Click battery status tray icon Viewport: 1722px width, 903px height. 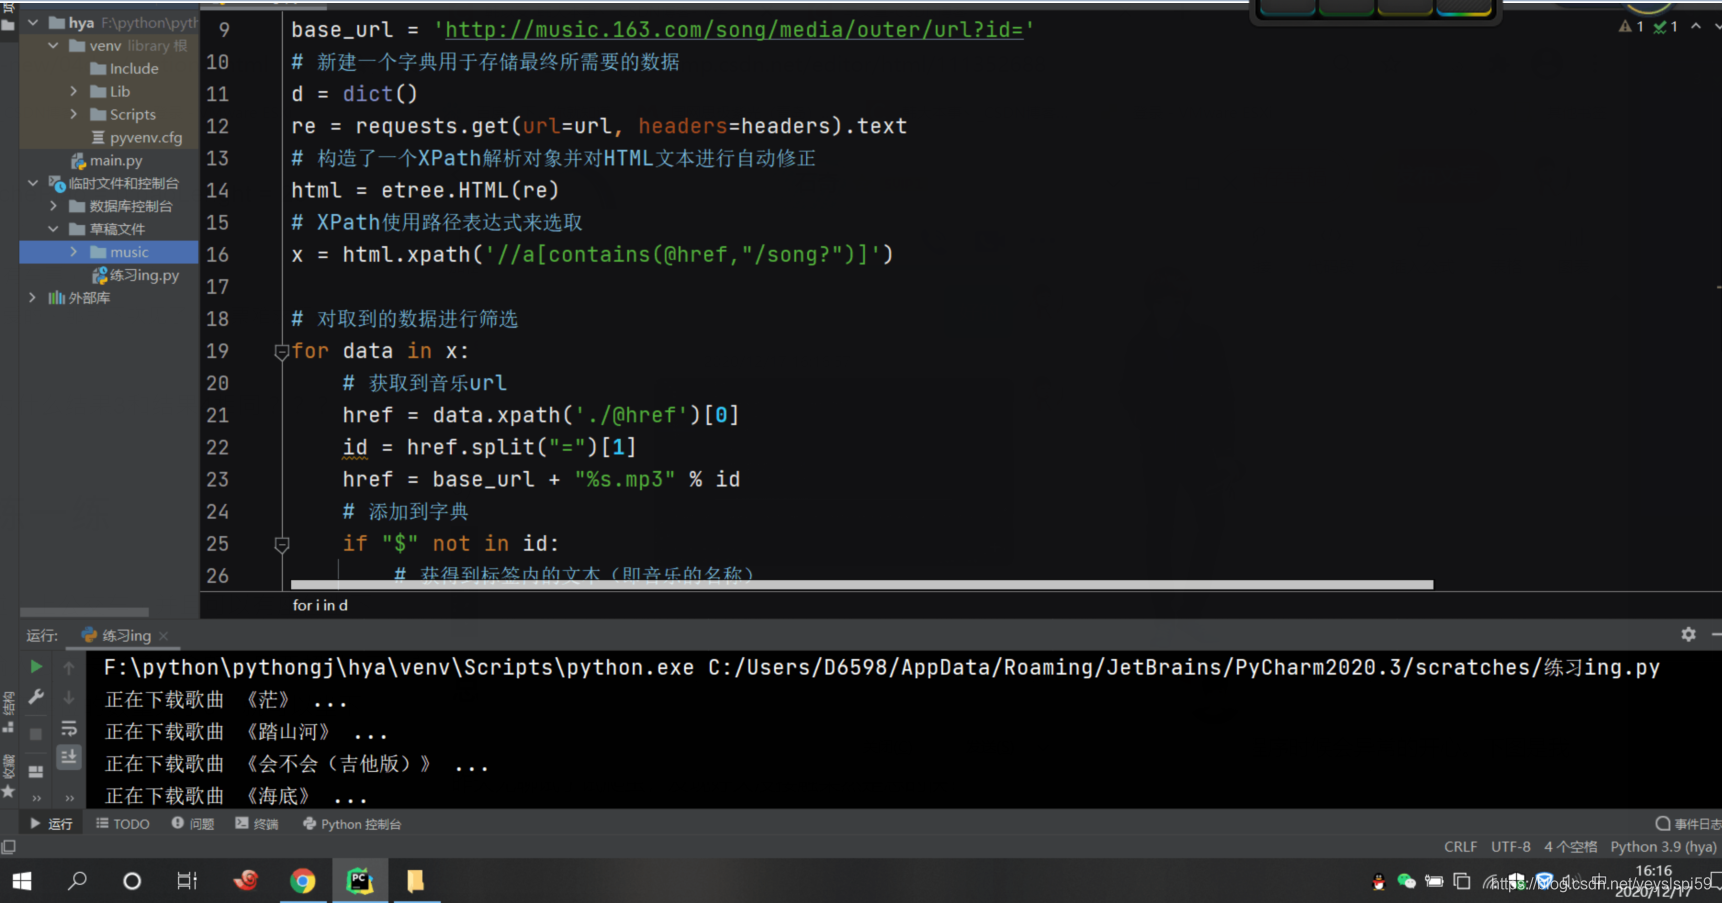click(1434, 881)
